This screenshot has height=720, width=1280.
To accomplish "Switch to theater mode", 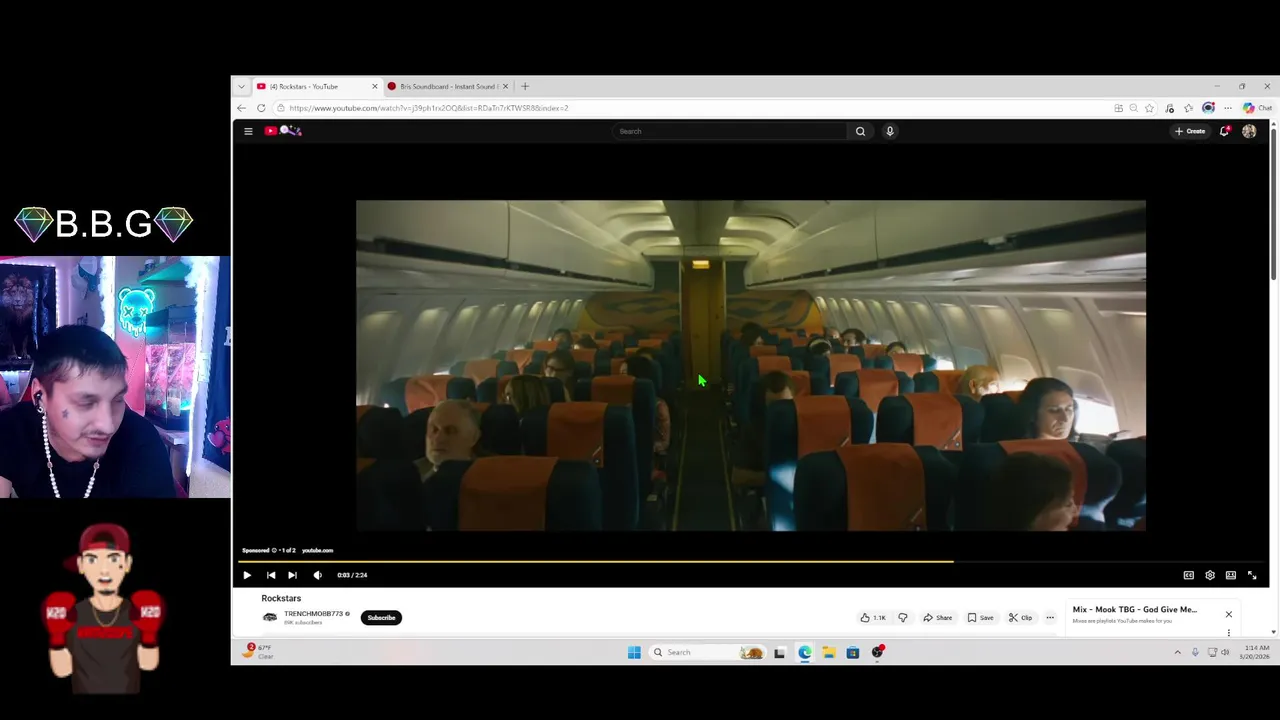I will 1231,575.
